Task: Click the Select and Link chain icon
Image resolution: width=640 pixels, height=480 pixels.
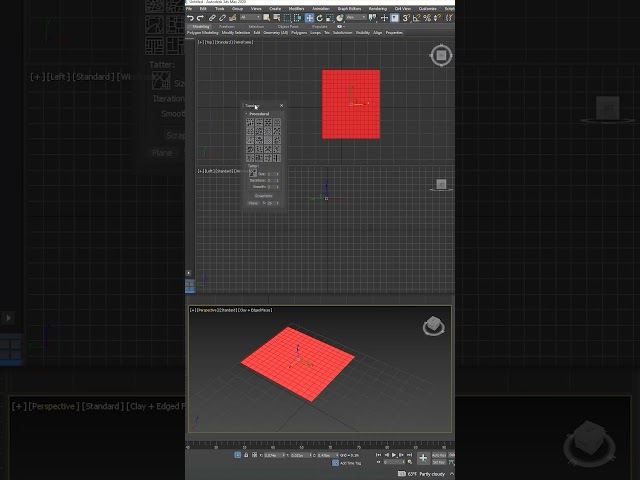Action: [x=212, y=18]
